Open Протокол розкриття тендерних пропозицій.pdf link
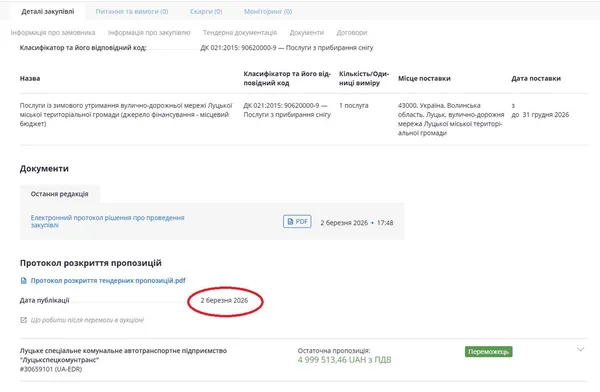The width and height of the screenshot is (600, 392). point(108,281)
